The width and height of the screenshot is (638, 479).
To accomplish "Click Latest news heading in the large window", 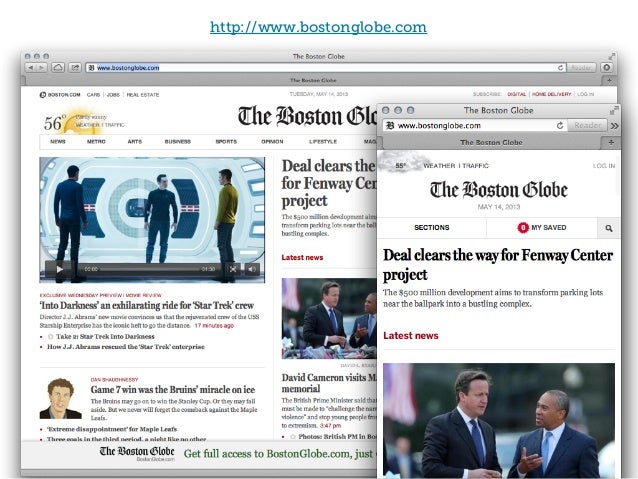I will click(302, 257).
